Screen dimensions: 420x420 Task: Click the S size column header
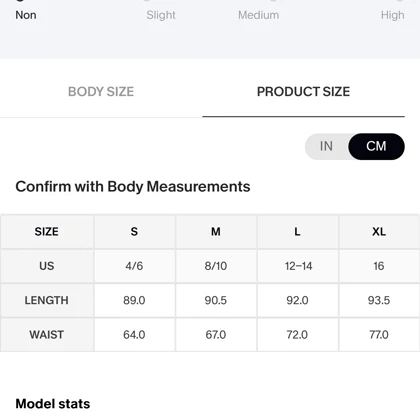click(134, 232)
